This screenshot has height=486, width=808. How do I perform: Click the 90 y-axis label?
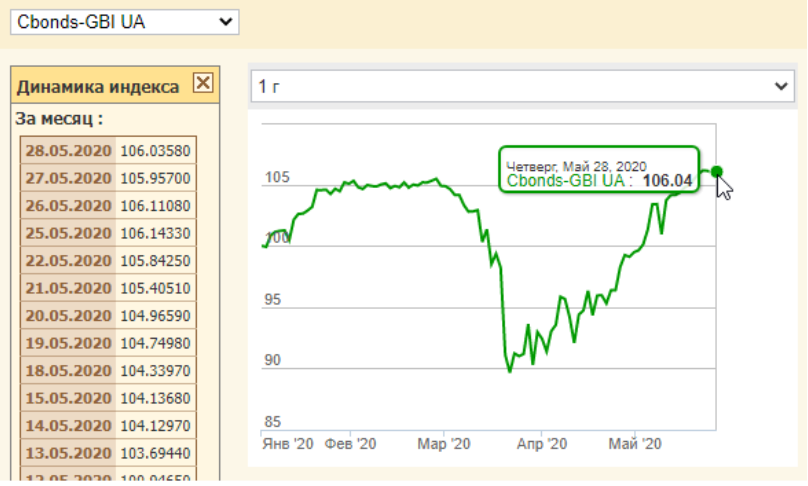coord(273,360)
